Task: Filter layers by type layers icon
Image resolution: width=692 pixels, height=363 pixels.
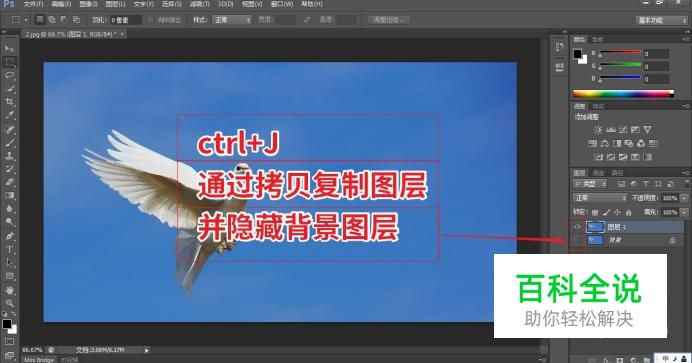Action: point(646,184)
